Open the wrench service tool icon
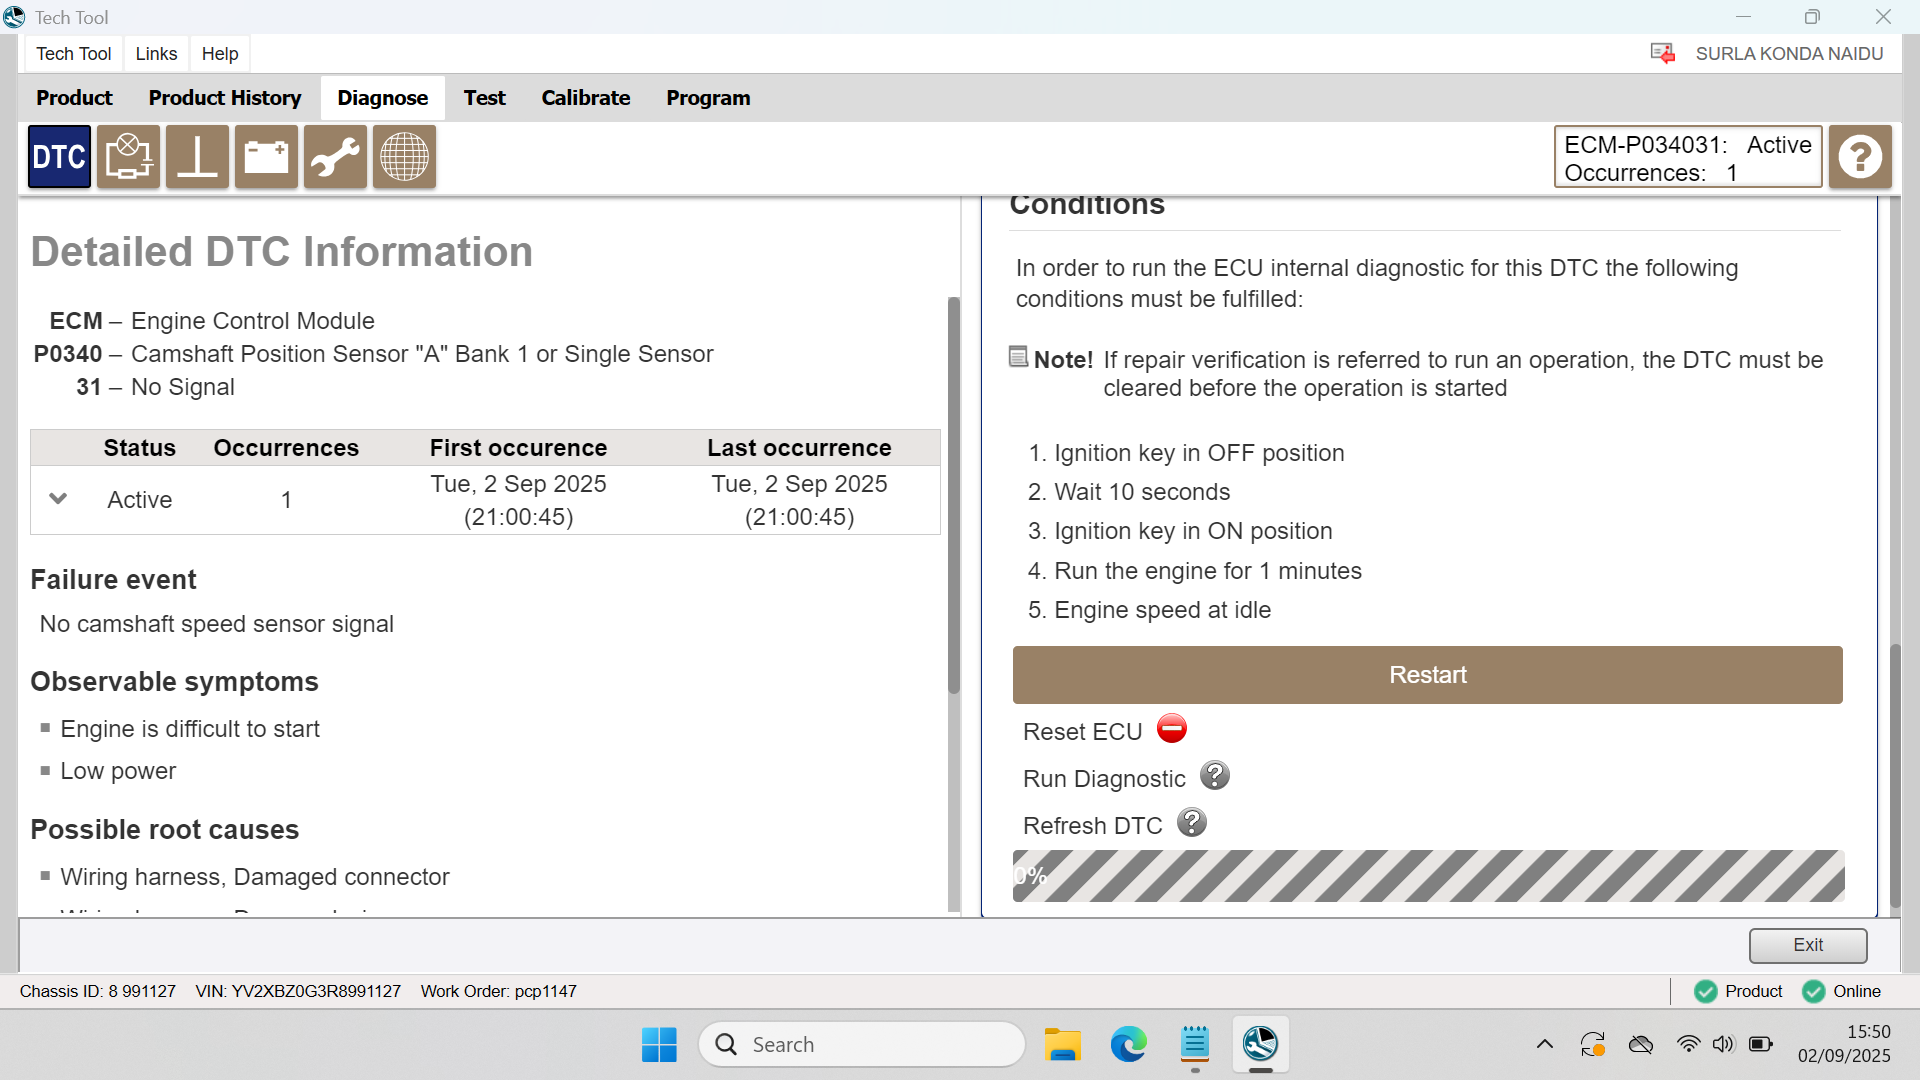The height and width of the screenshot is (1080, 1920). click(335, 157)
